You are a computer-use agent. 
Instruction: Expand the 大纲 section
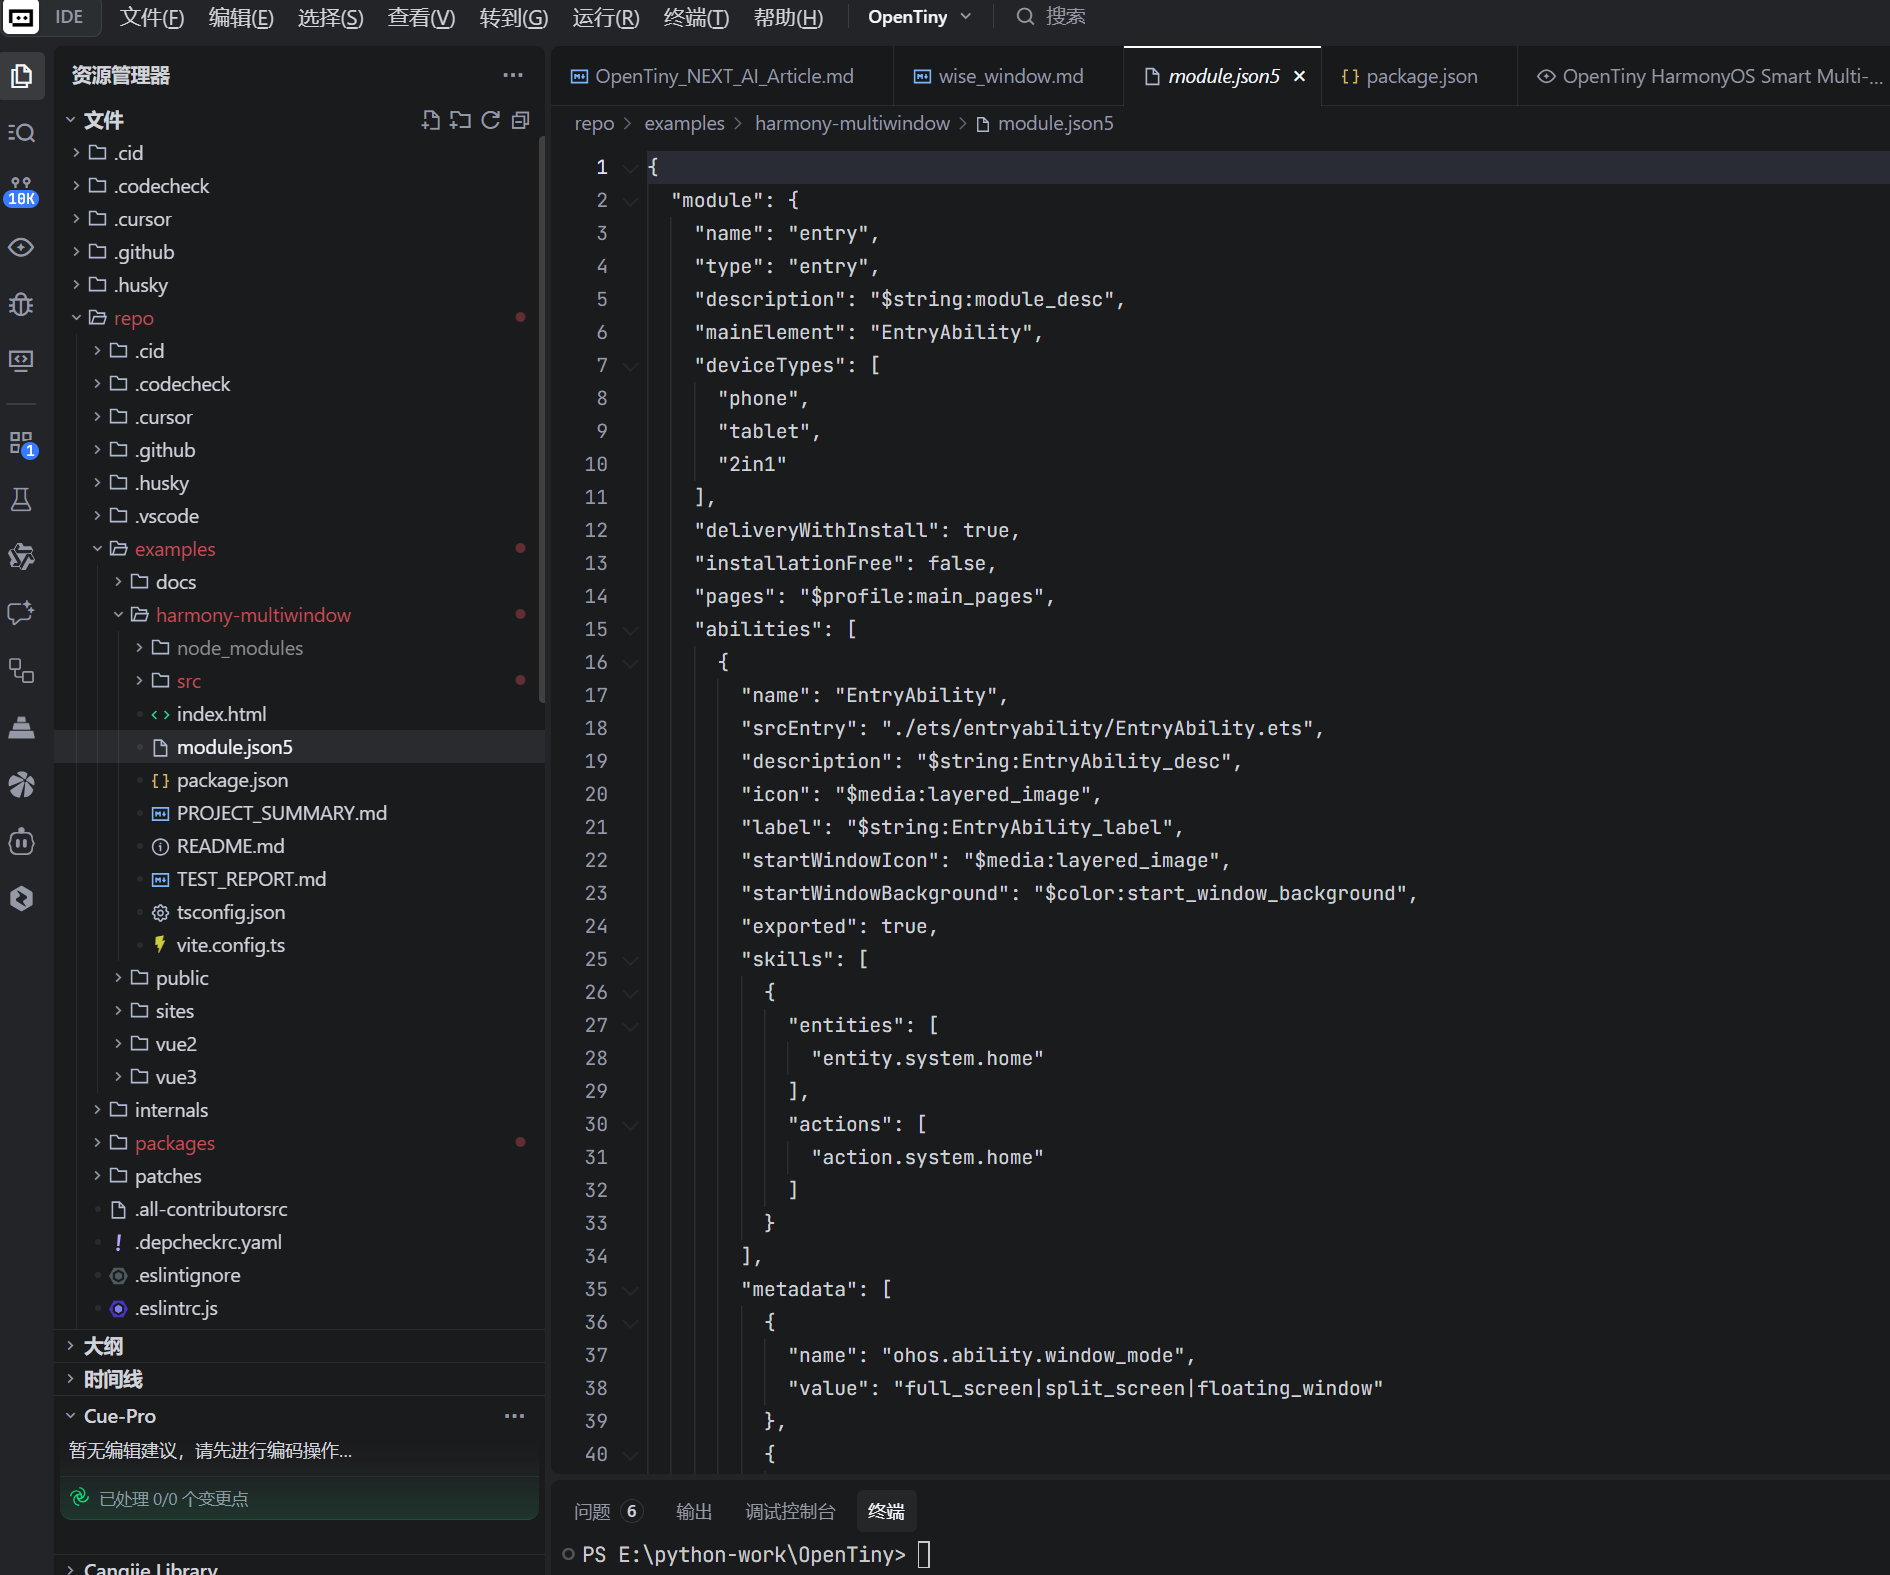click(x=70, y=1346)
